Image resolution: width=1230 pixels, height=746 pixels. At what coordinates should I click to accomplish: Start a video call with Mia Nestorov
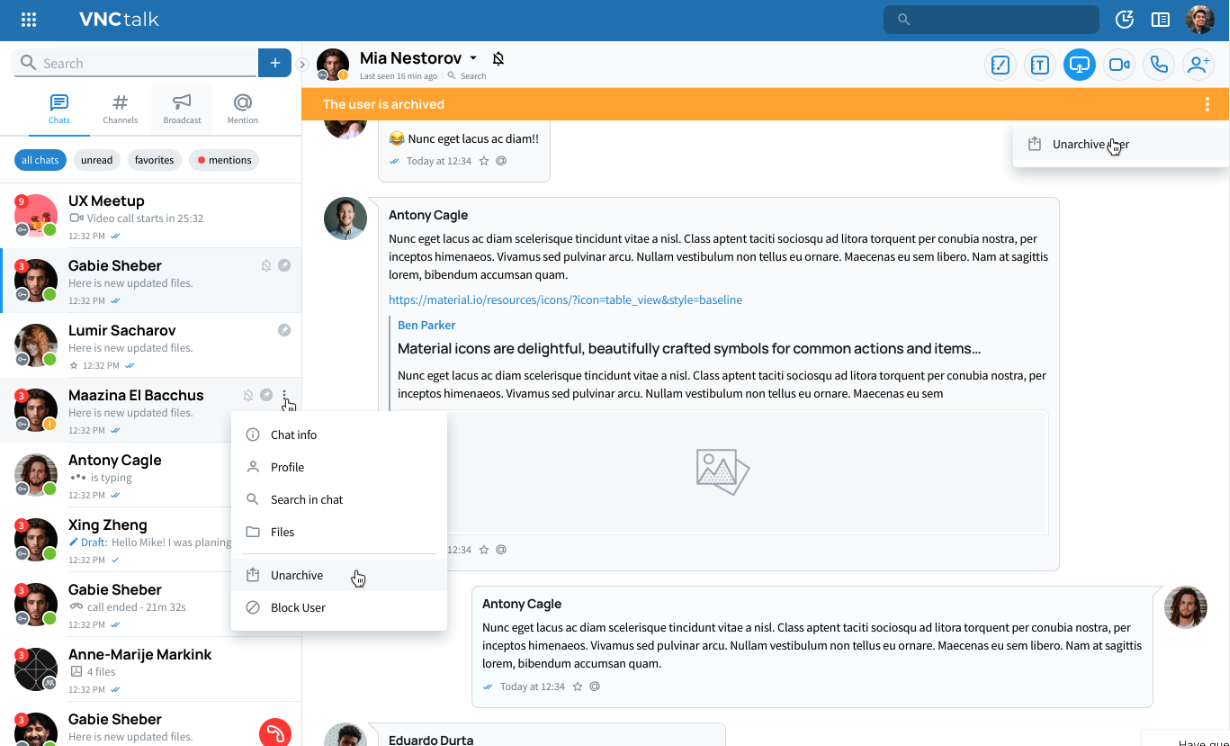(1119, 65)
